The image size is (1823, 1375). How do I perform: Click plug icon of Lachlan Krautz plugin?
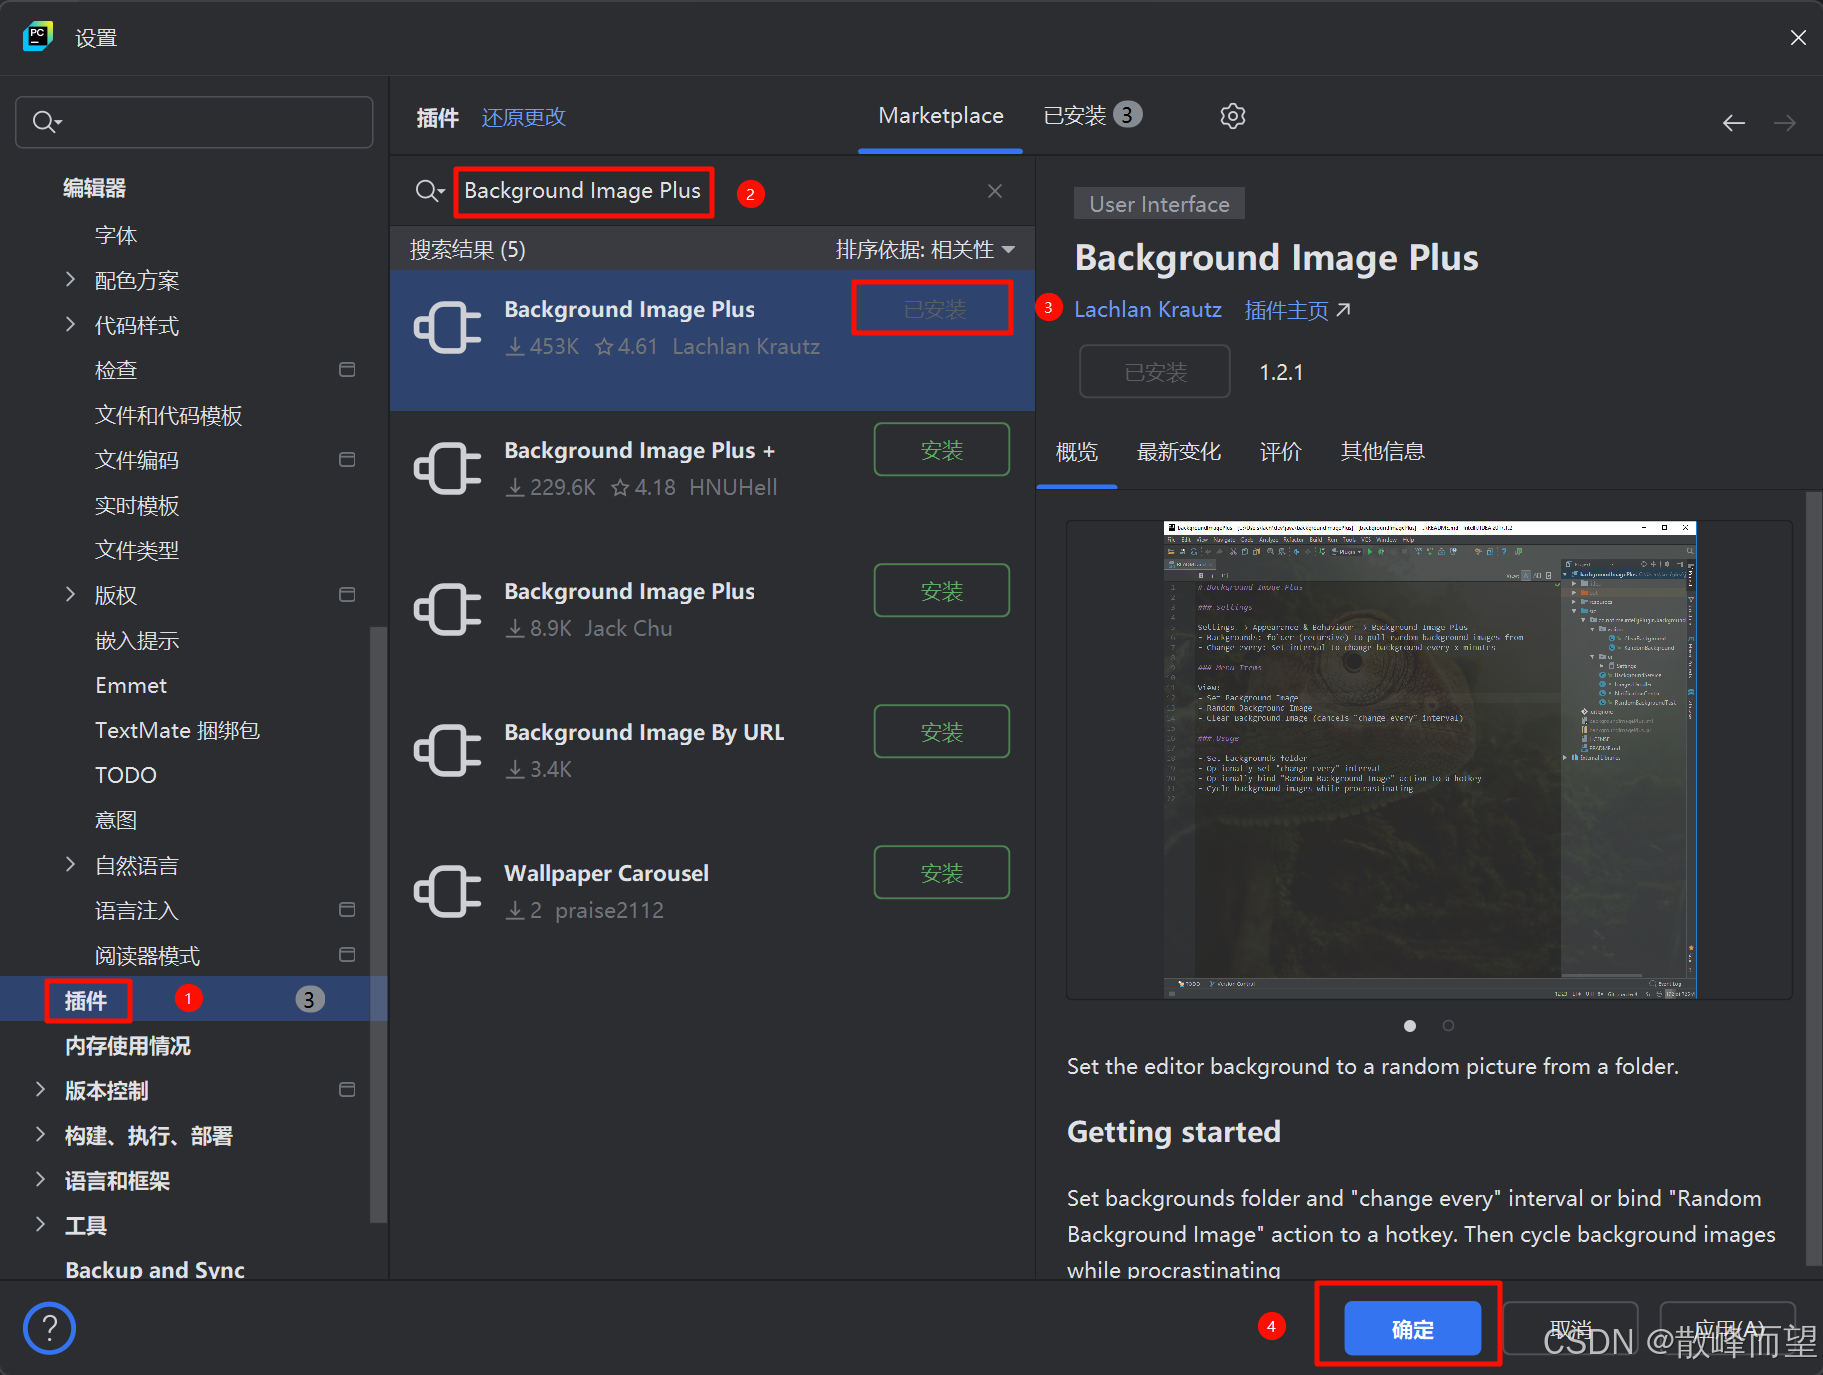pyautogui.click(x=448, y=327)
